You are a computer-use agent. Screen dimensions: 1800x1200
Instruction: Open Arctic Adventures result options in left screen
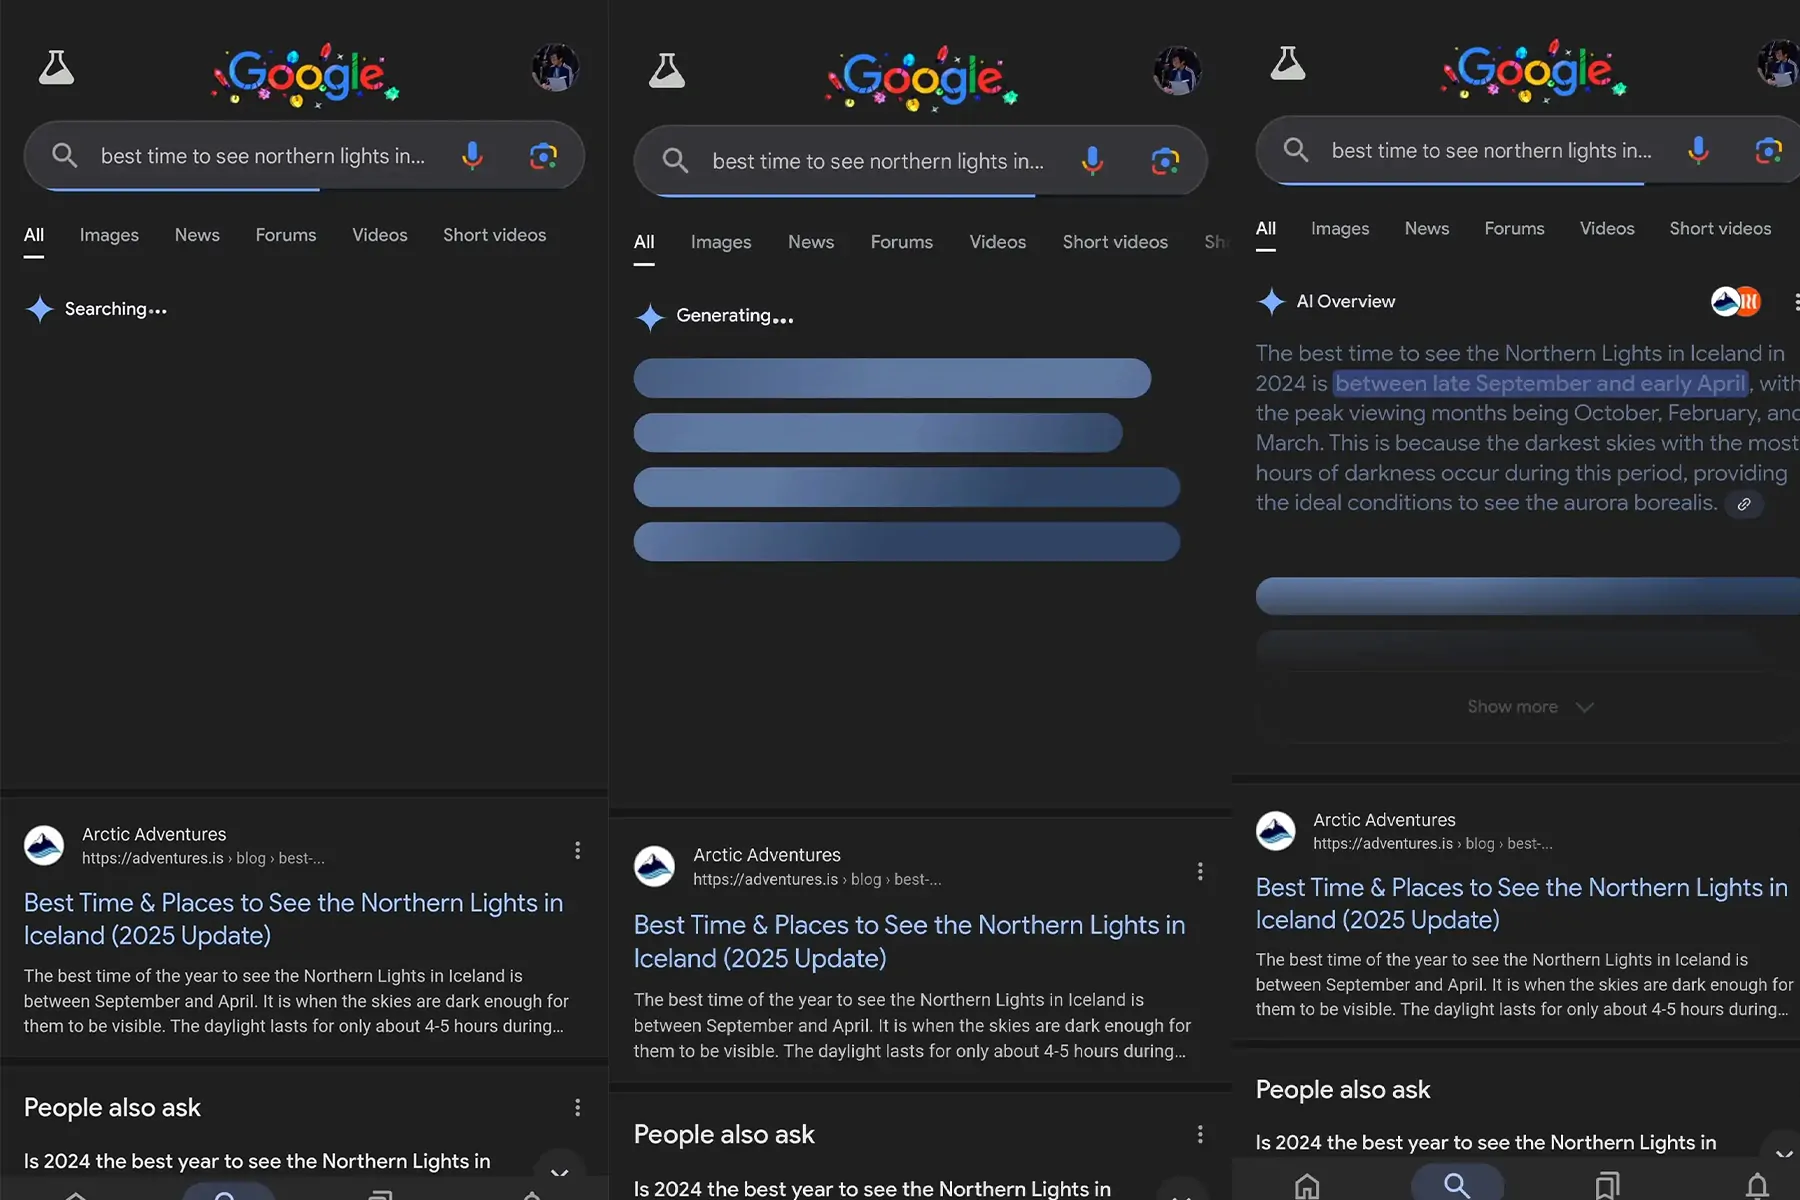[577, 850]
